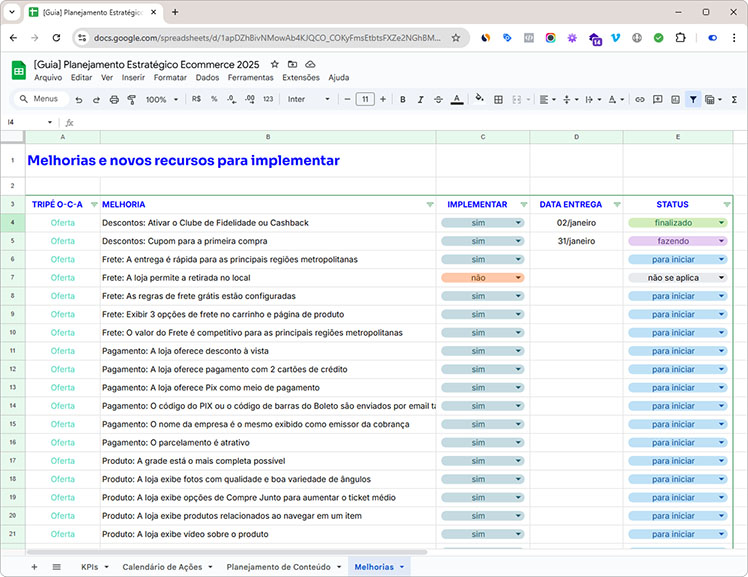Select the paint format roller

132,100
